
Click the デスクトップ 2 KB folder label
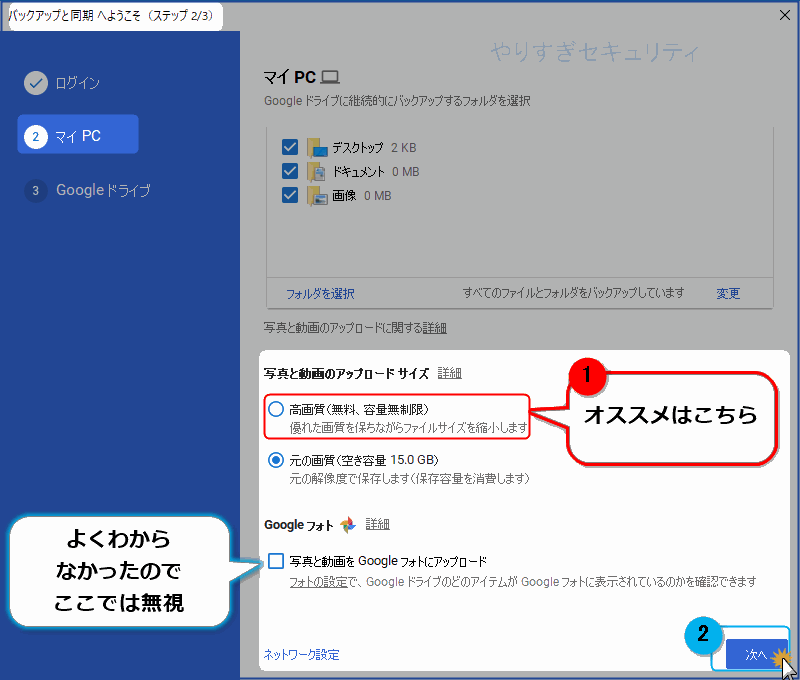[374, 148]
